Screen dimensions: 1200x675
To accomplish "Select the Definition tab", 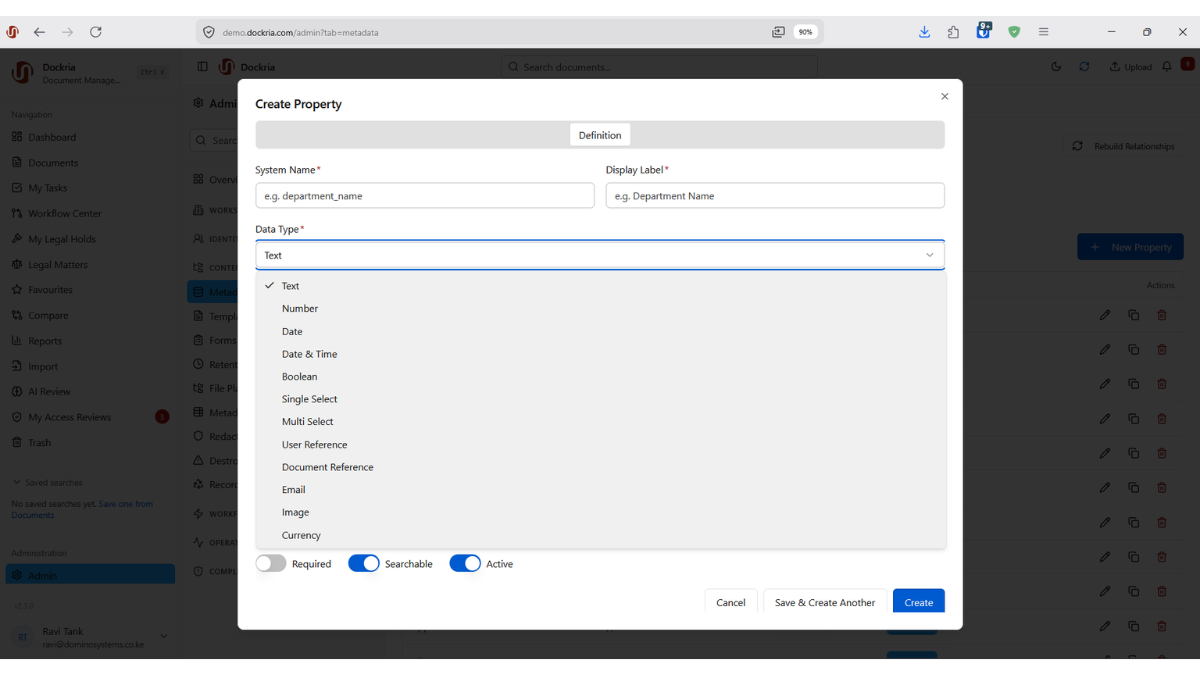I will 600,135.
